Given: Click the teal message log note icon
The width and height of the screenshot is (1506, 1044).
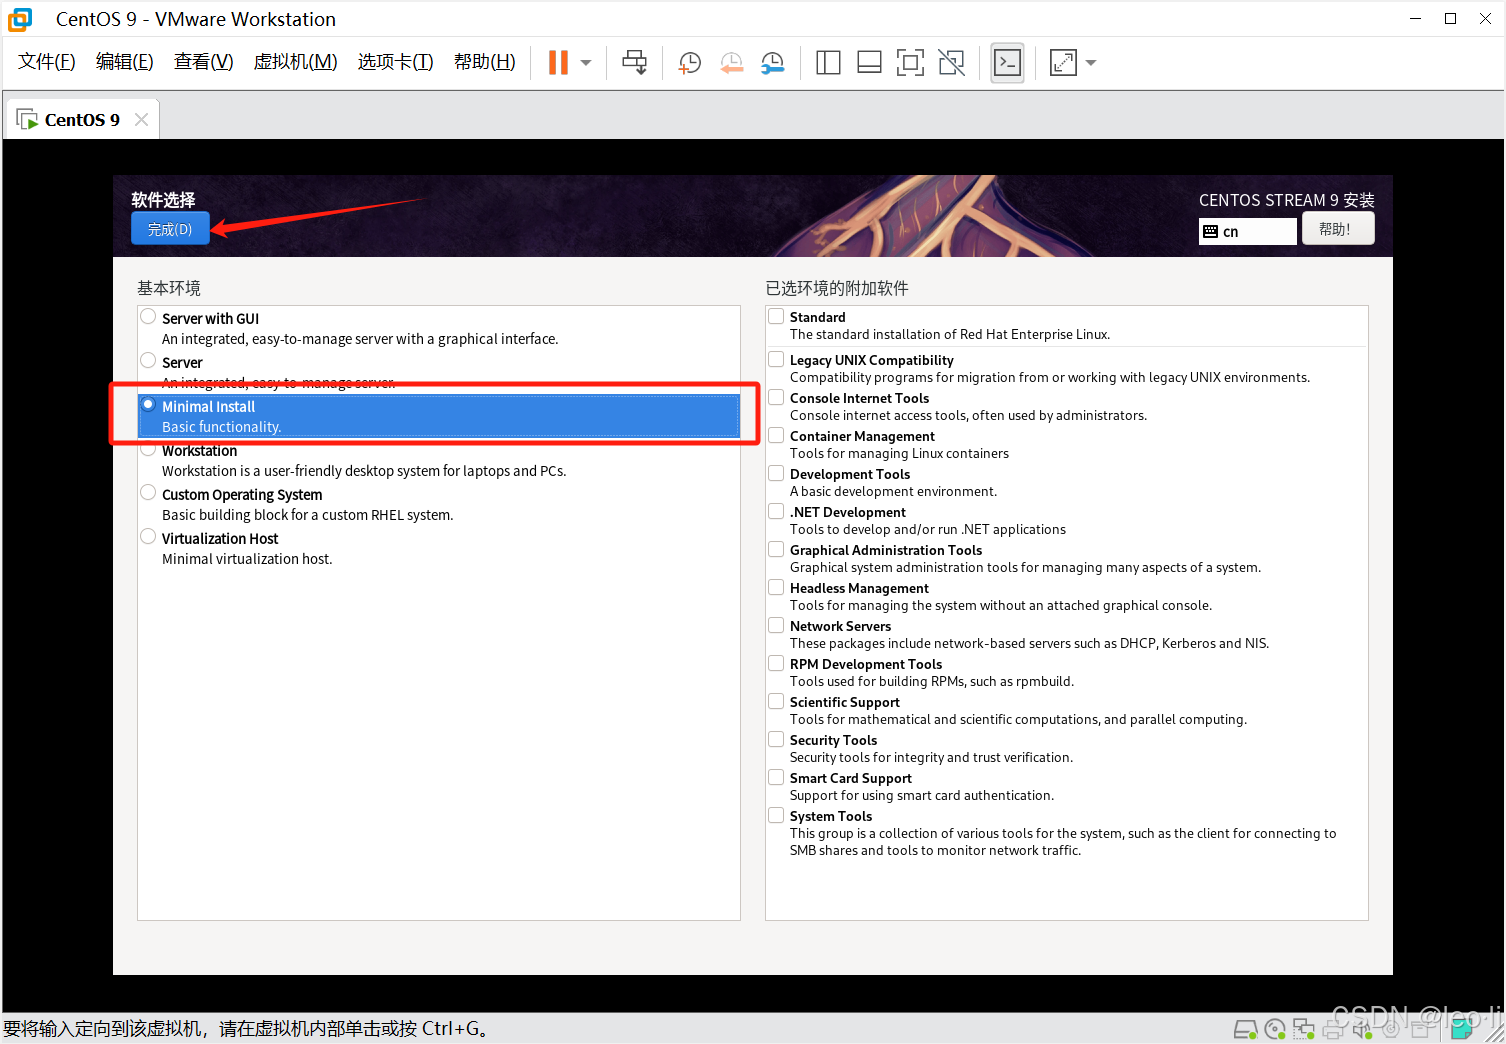Looking at the screenshot, I should (x=1462, y=1027).
